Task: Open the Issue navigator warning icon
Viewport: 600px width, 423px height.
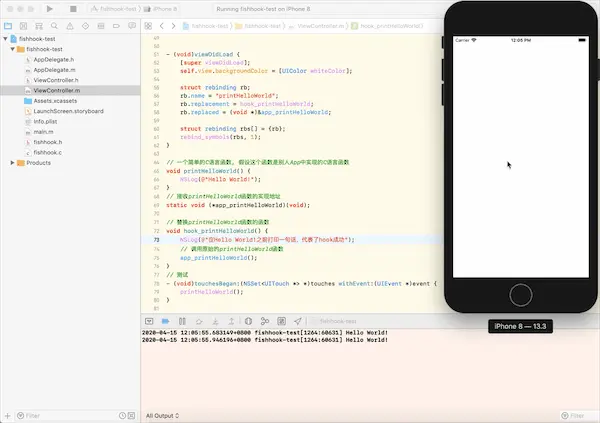Action: pyautogui.click(x=70, y=26)
